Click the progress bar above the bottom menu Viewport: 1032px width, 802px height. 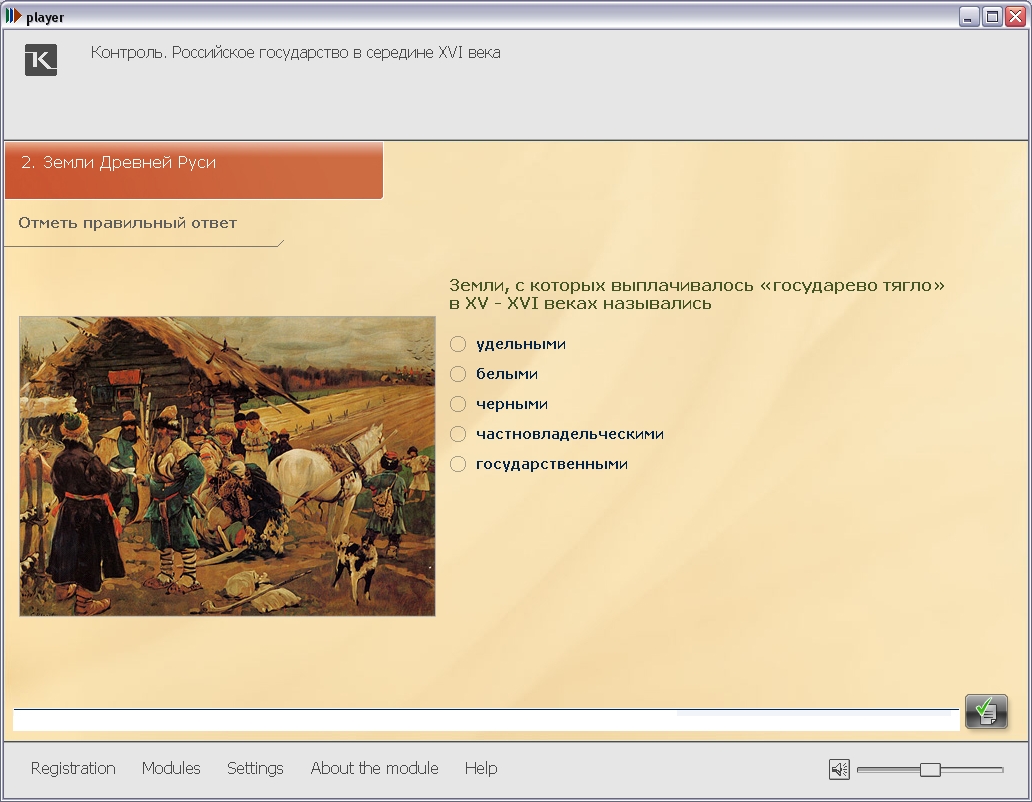pyautogui.click(x=485, y=720)
